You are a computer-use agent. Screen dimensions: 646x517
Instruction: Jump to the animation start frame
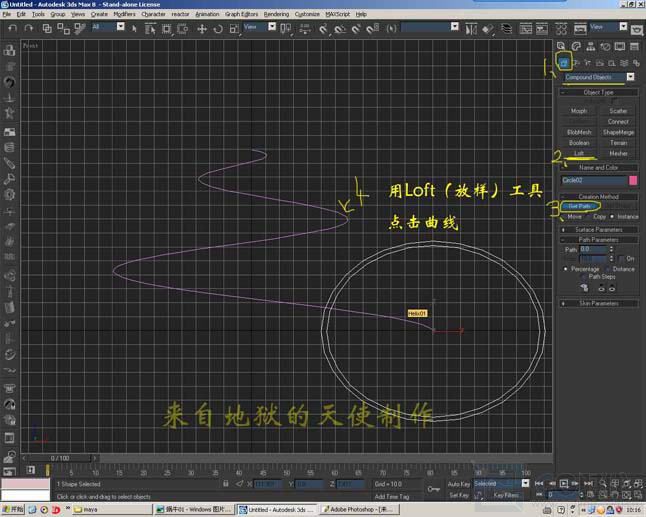tap(539, 483)
